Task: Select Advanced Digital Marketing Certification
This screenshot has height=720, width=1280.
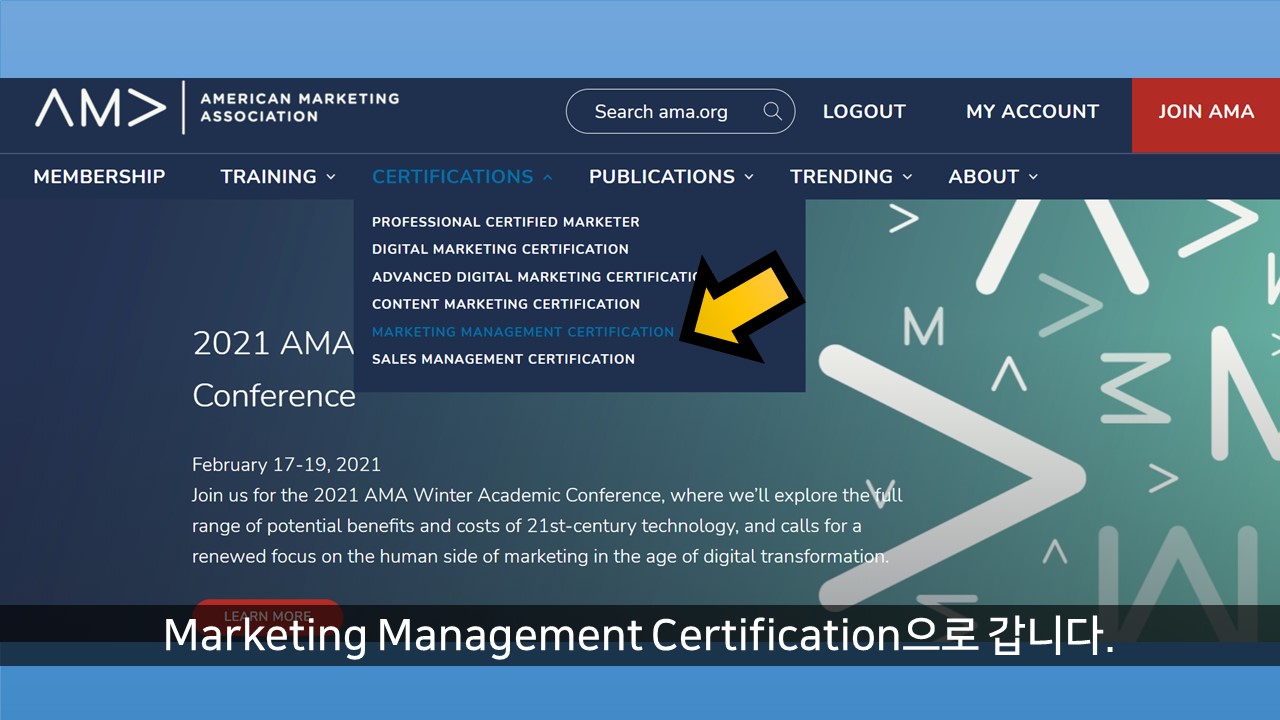Action: (538, 277)
